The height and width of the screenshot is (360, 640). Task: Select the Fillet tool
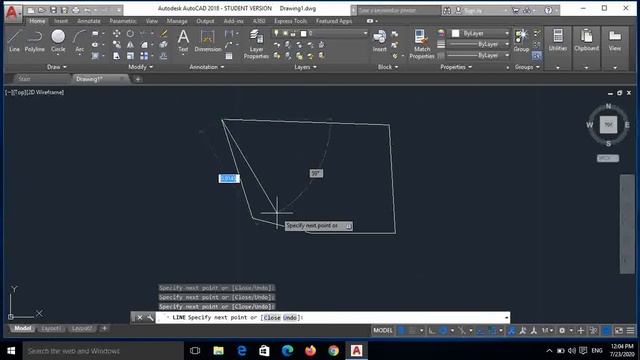click(x=144, y=44)
